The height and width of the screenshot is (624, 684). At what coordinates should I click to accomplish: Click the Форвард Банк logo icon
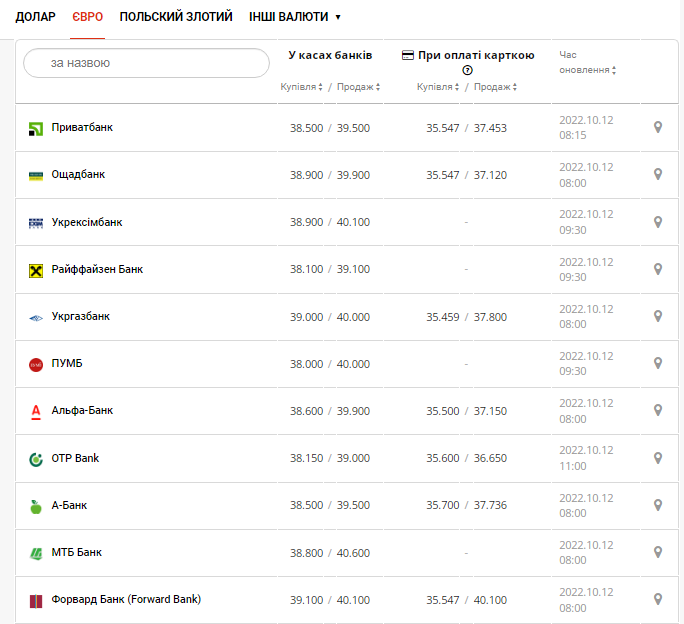[x=36, y=601]
